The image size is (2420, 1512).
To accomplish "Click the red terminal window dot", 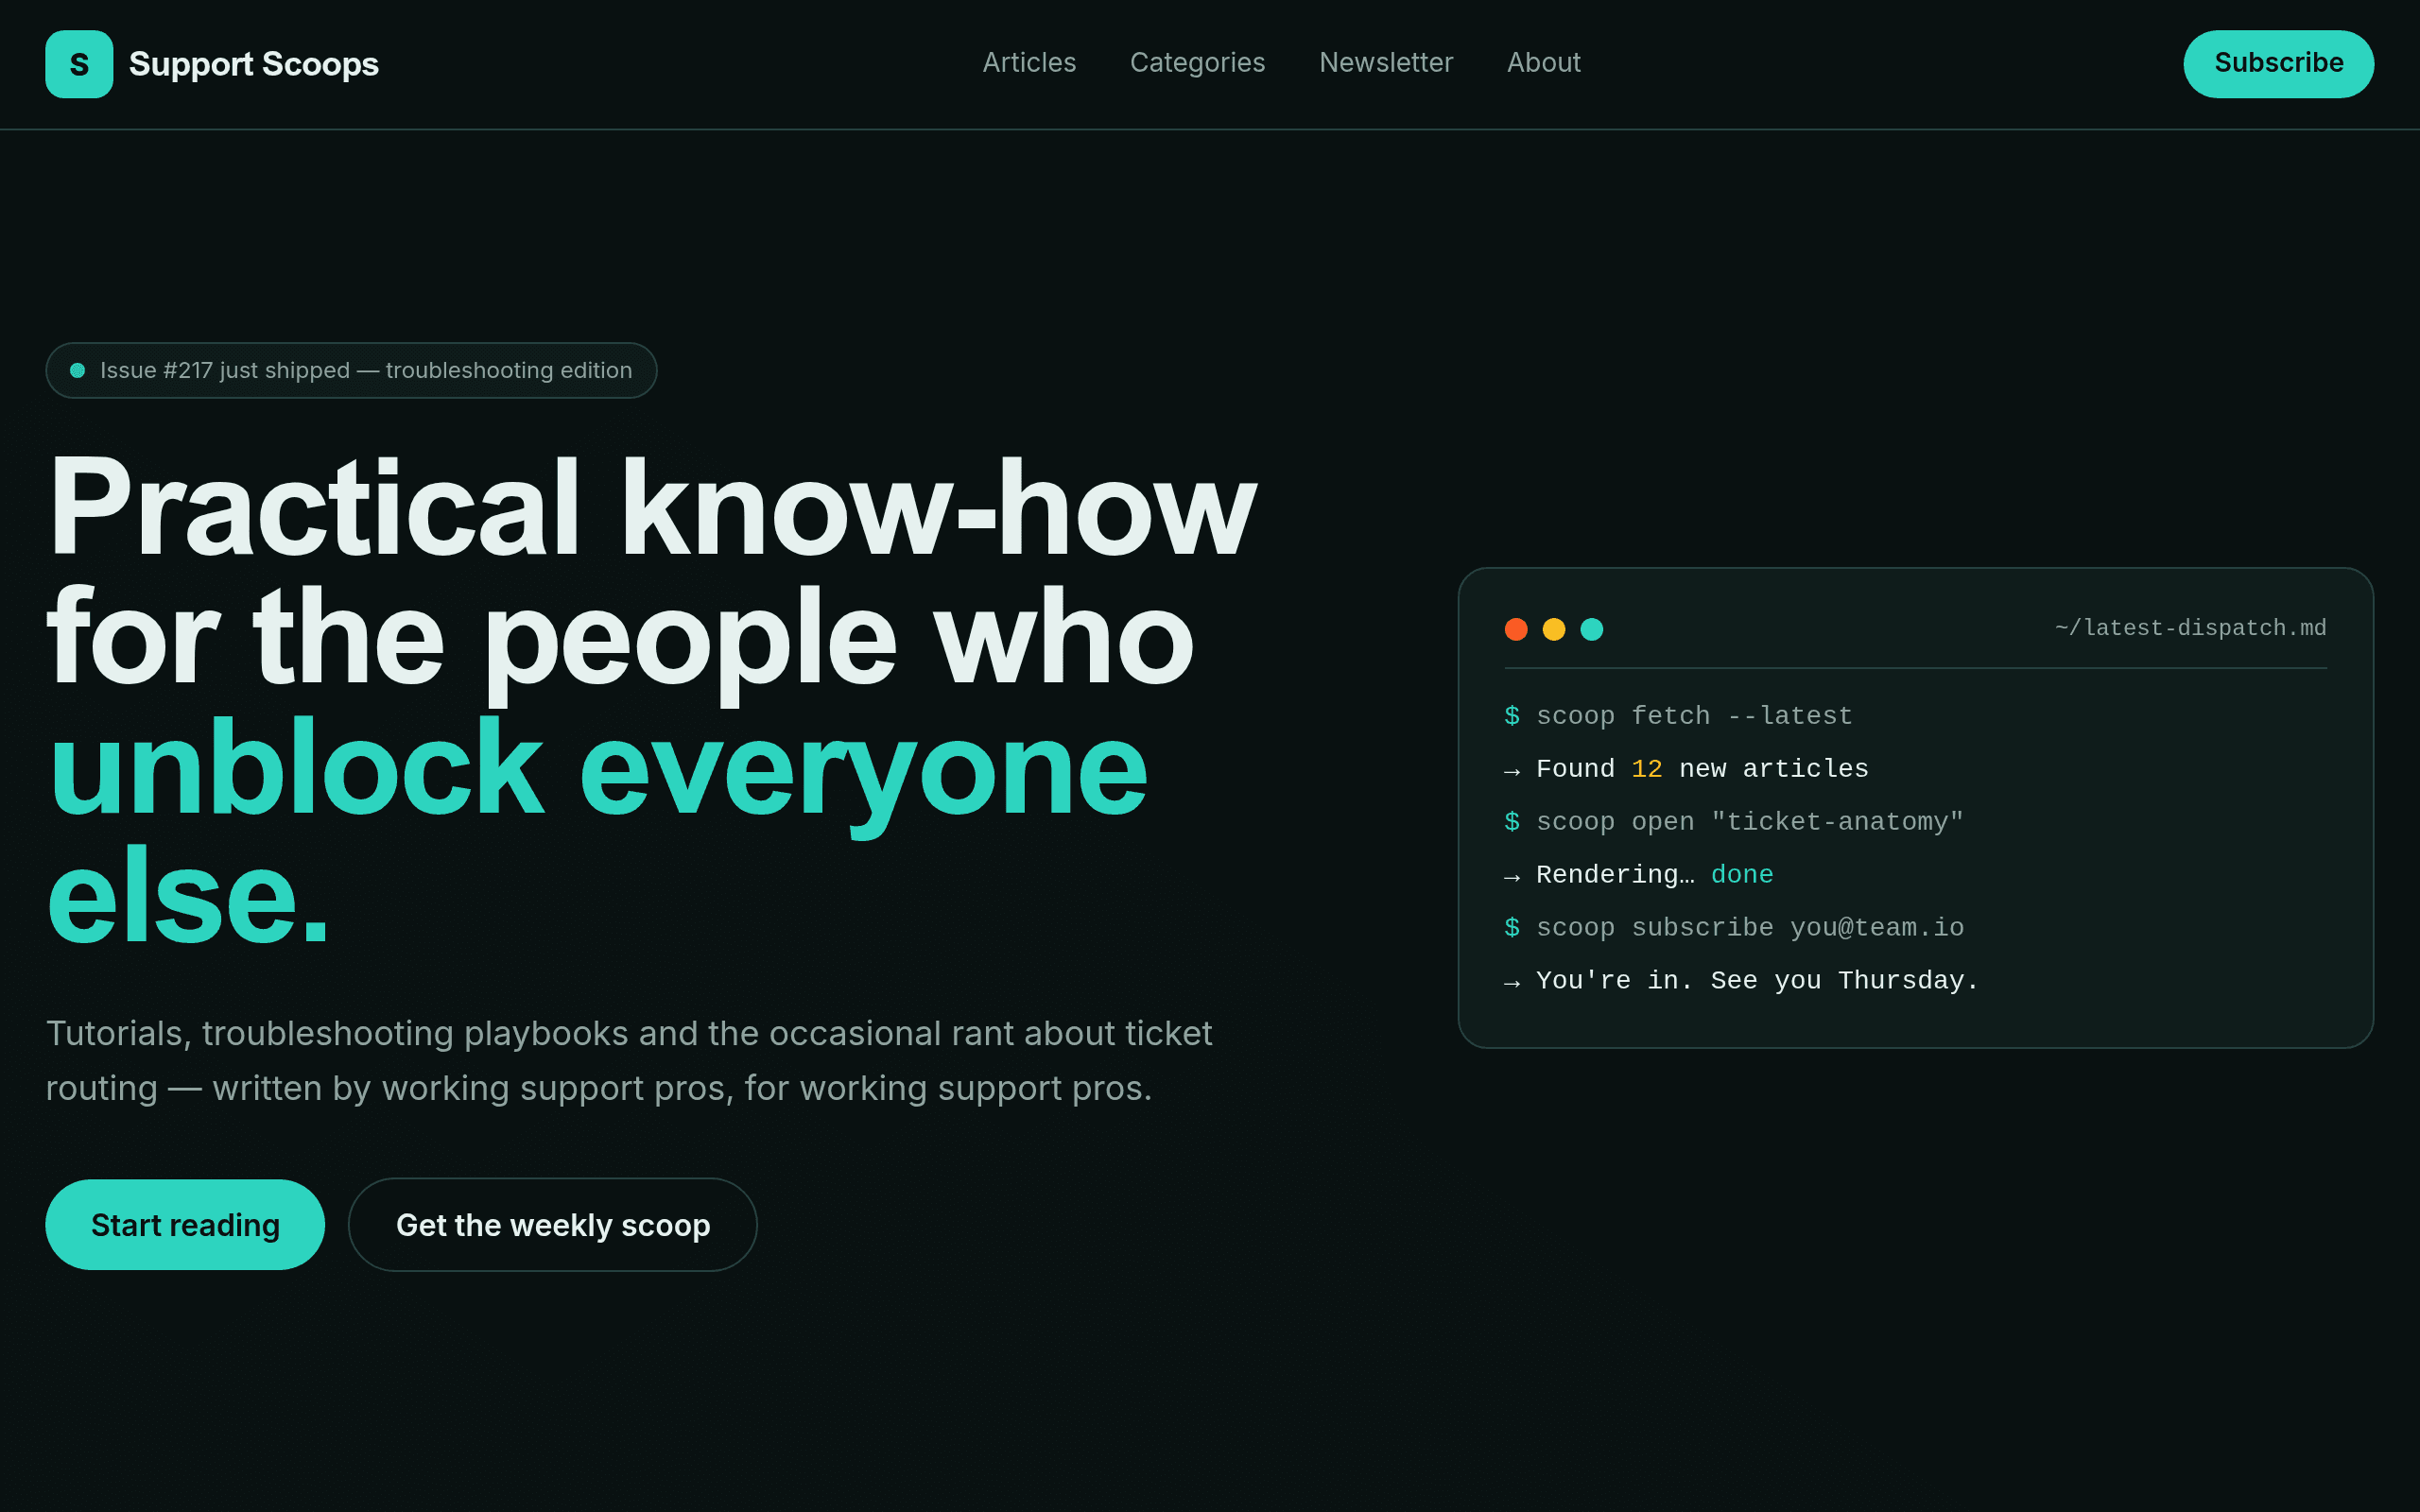I will 1516,629.
